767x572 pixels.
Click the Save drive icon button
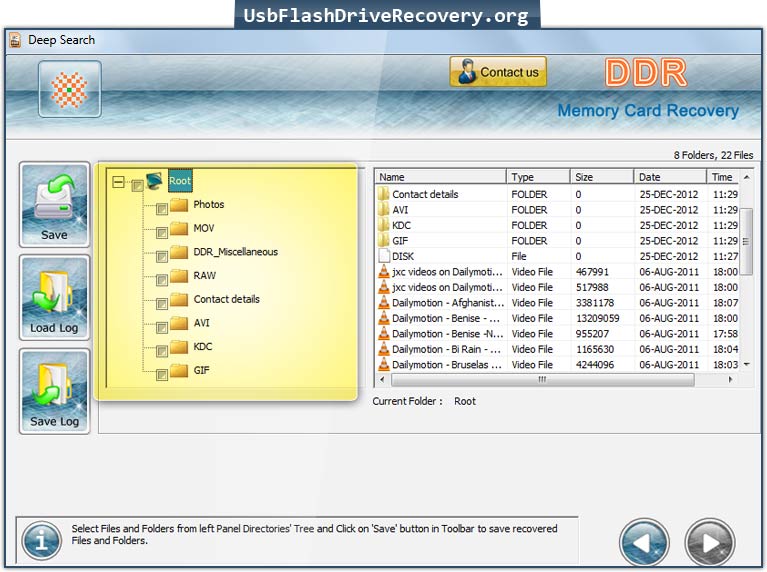click(x=54, y=205)
